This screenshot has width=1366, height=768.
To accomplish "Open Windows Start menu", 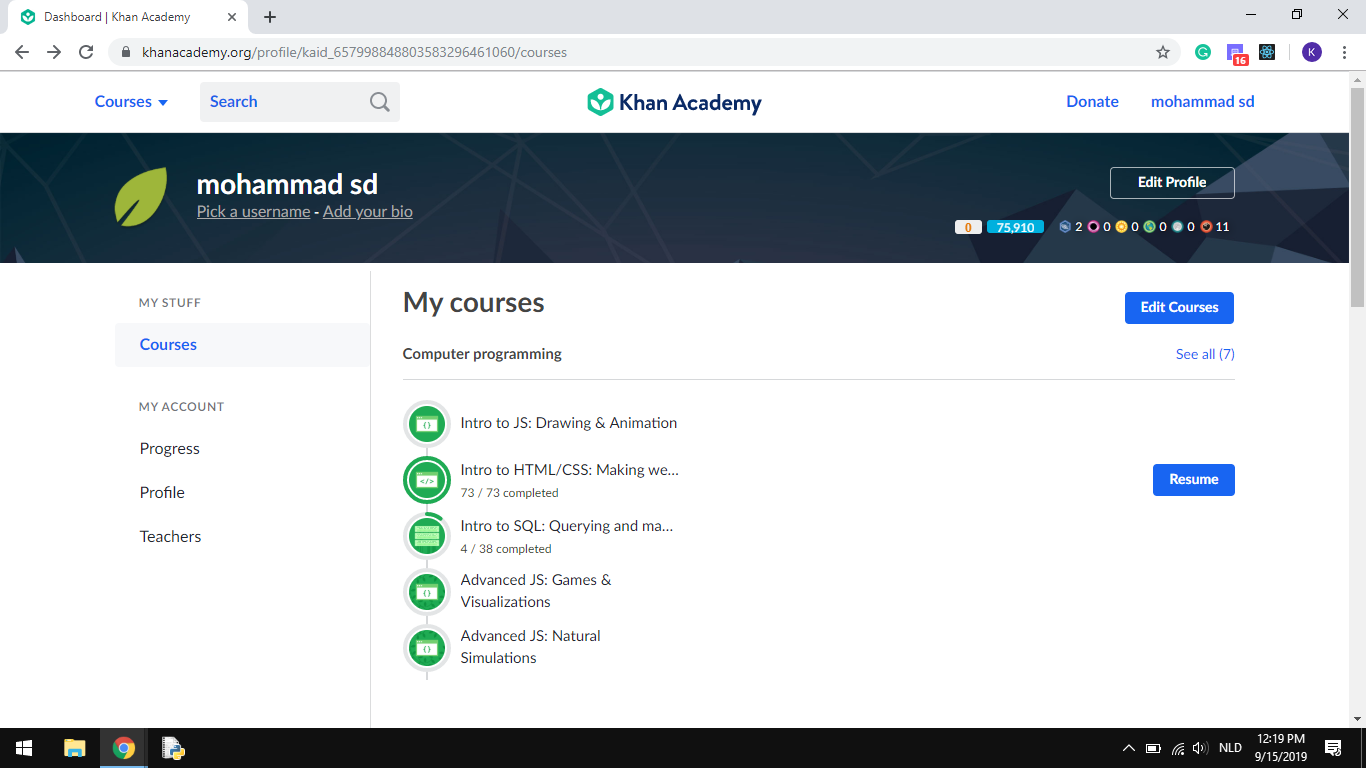I will (24, 748).
